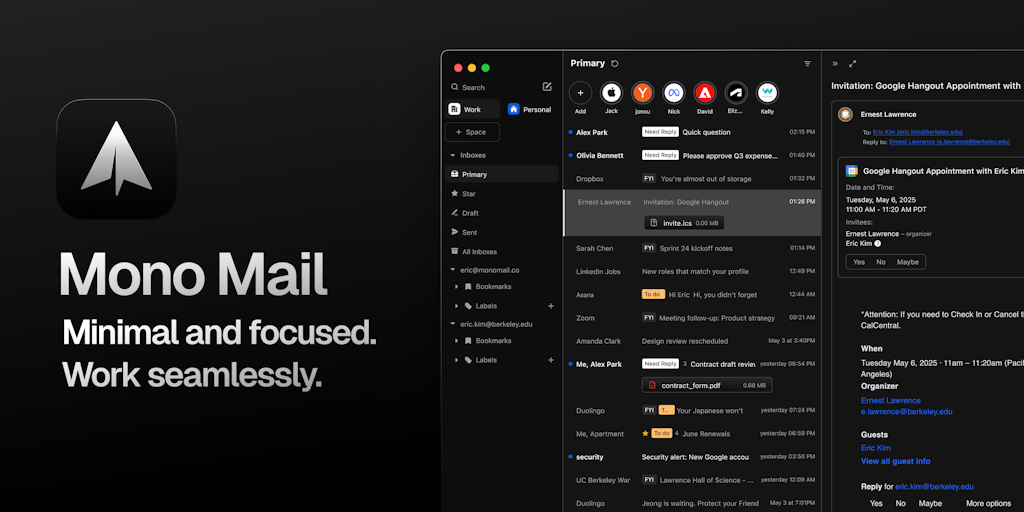1024x512 pixels.
Task: Click the To do tag on Asana email
Action: [x=653, y=295]
